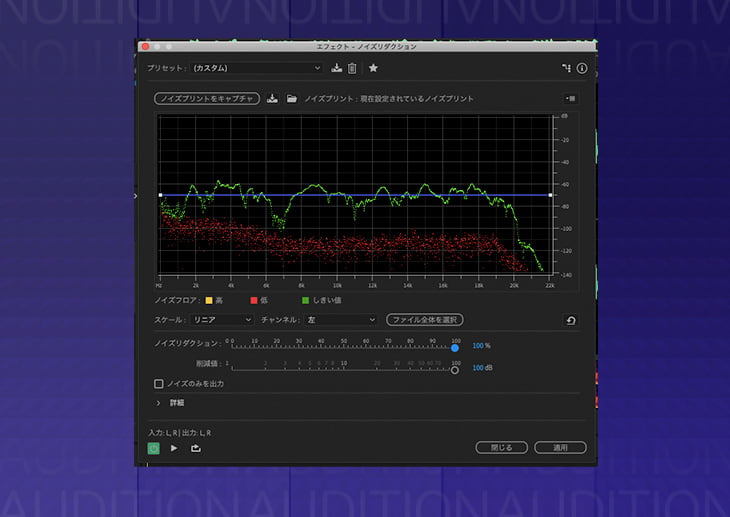The height and width of the screenshot is (517, 730).
Task: Enable the ノイズのみを出力 checkbox
Action: tap(159, 383)
